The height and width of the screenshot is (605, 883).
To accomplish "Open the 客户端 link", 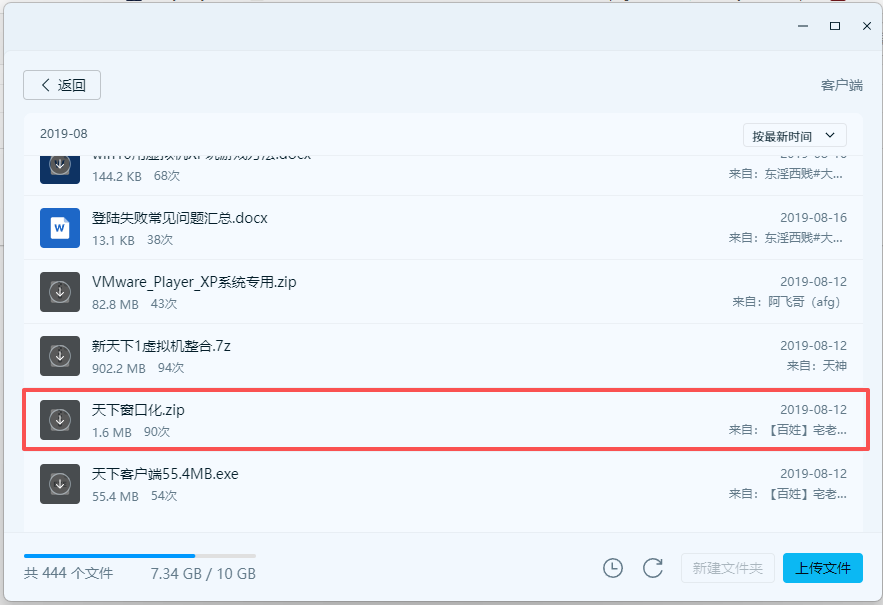I will 841,86.
